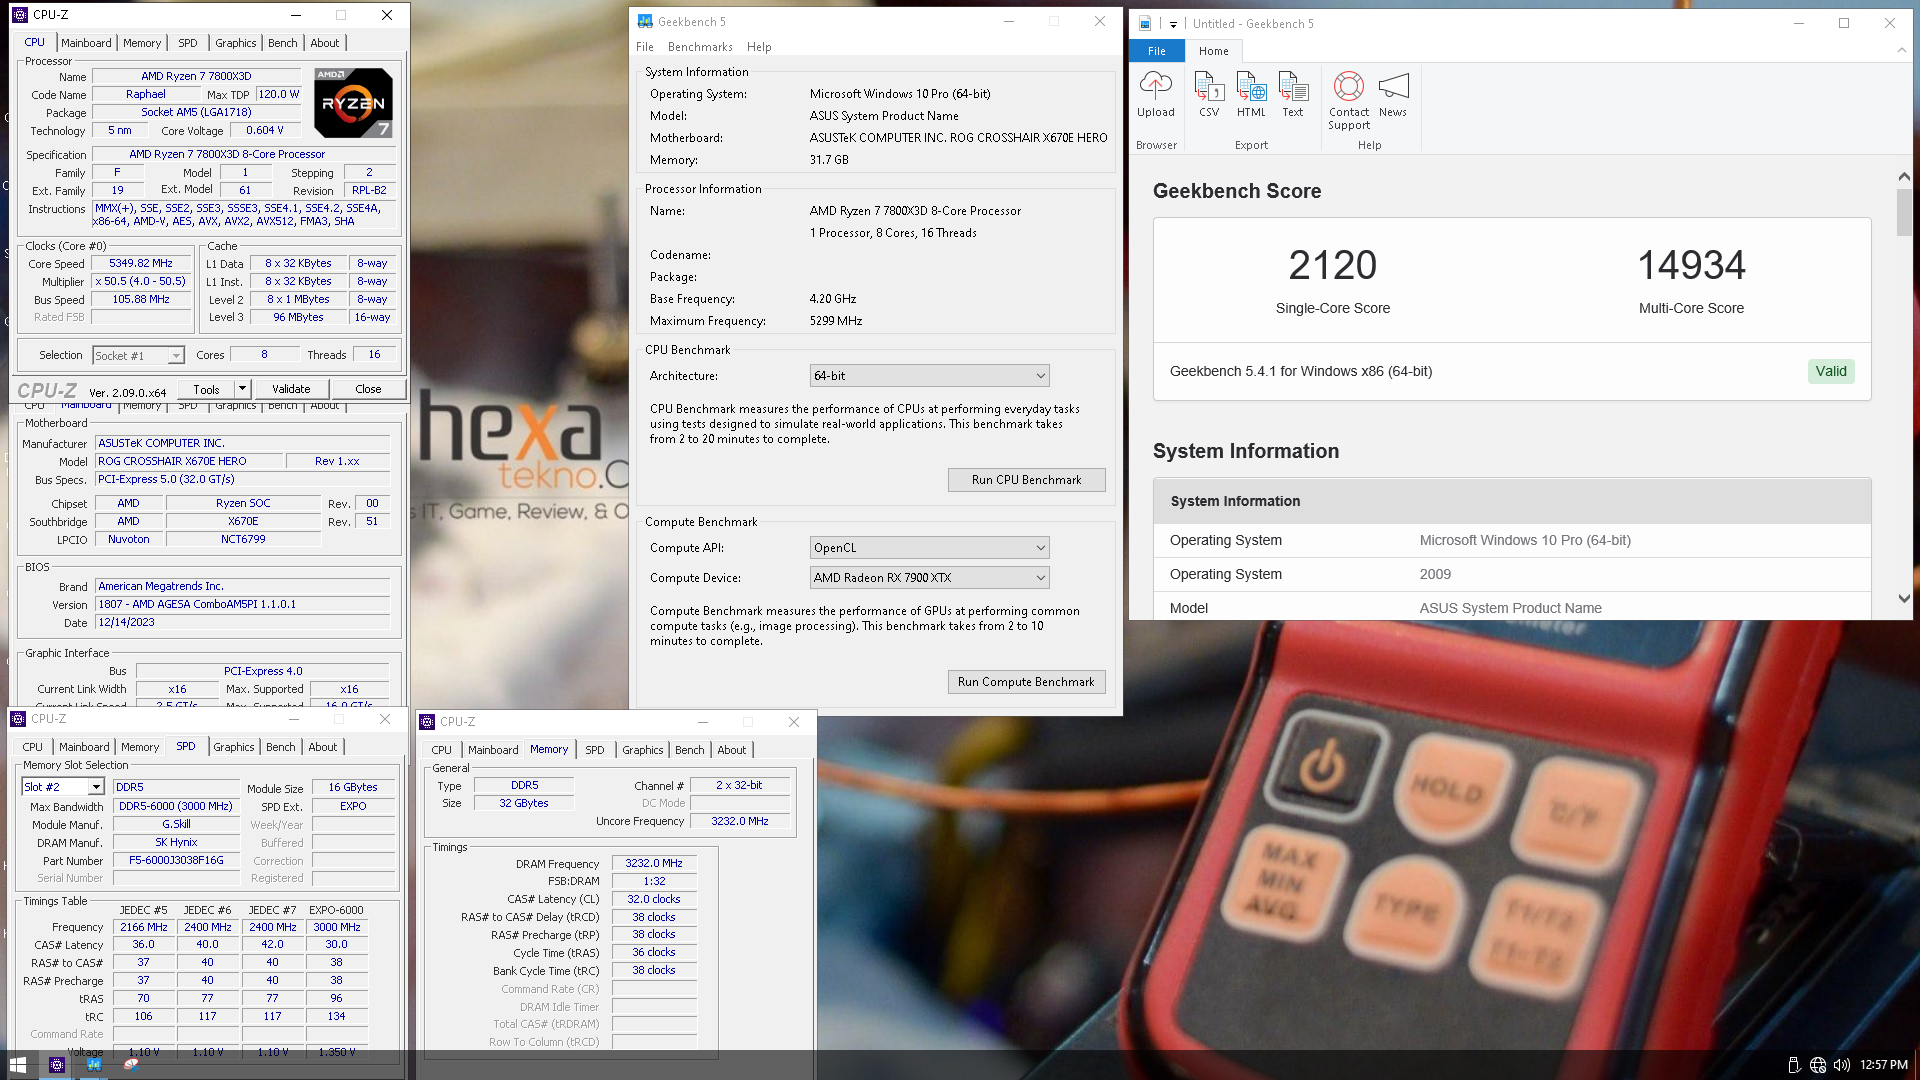The height and width of the screenshot is (1080, 1920).
Task: Open the Architecture 64-bit dropdown
Action: coord(929,376)
